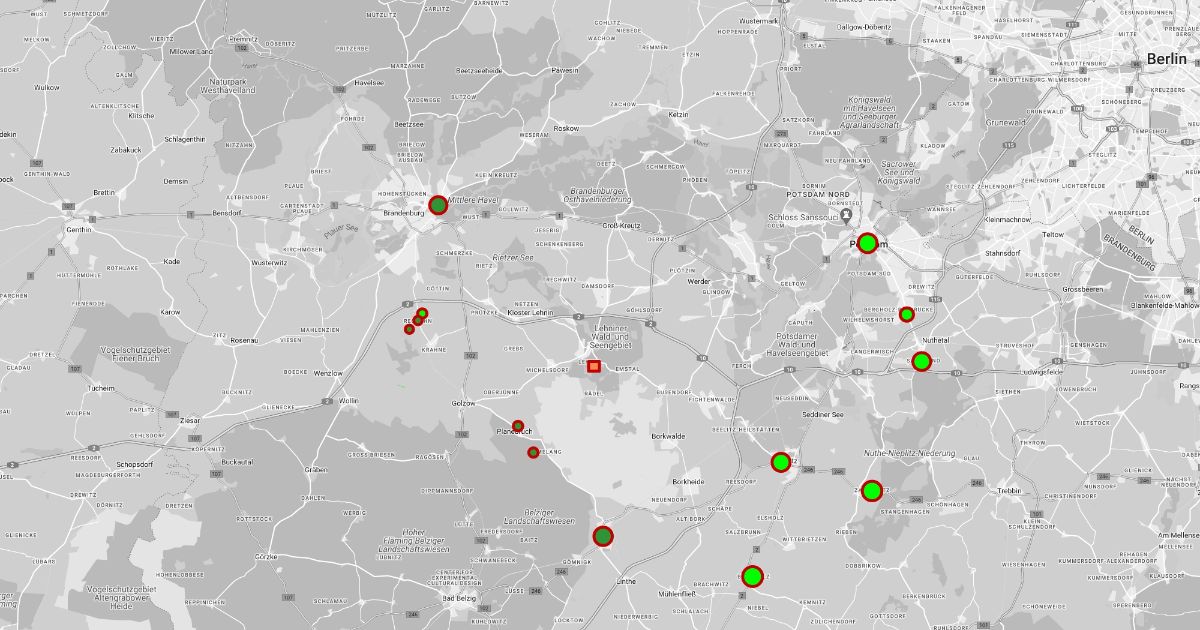This screenshot has height=630, width=1200.
Task: Click the Kloster Lehnin place label
Action: [531, 314]
